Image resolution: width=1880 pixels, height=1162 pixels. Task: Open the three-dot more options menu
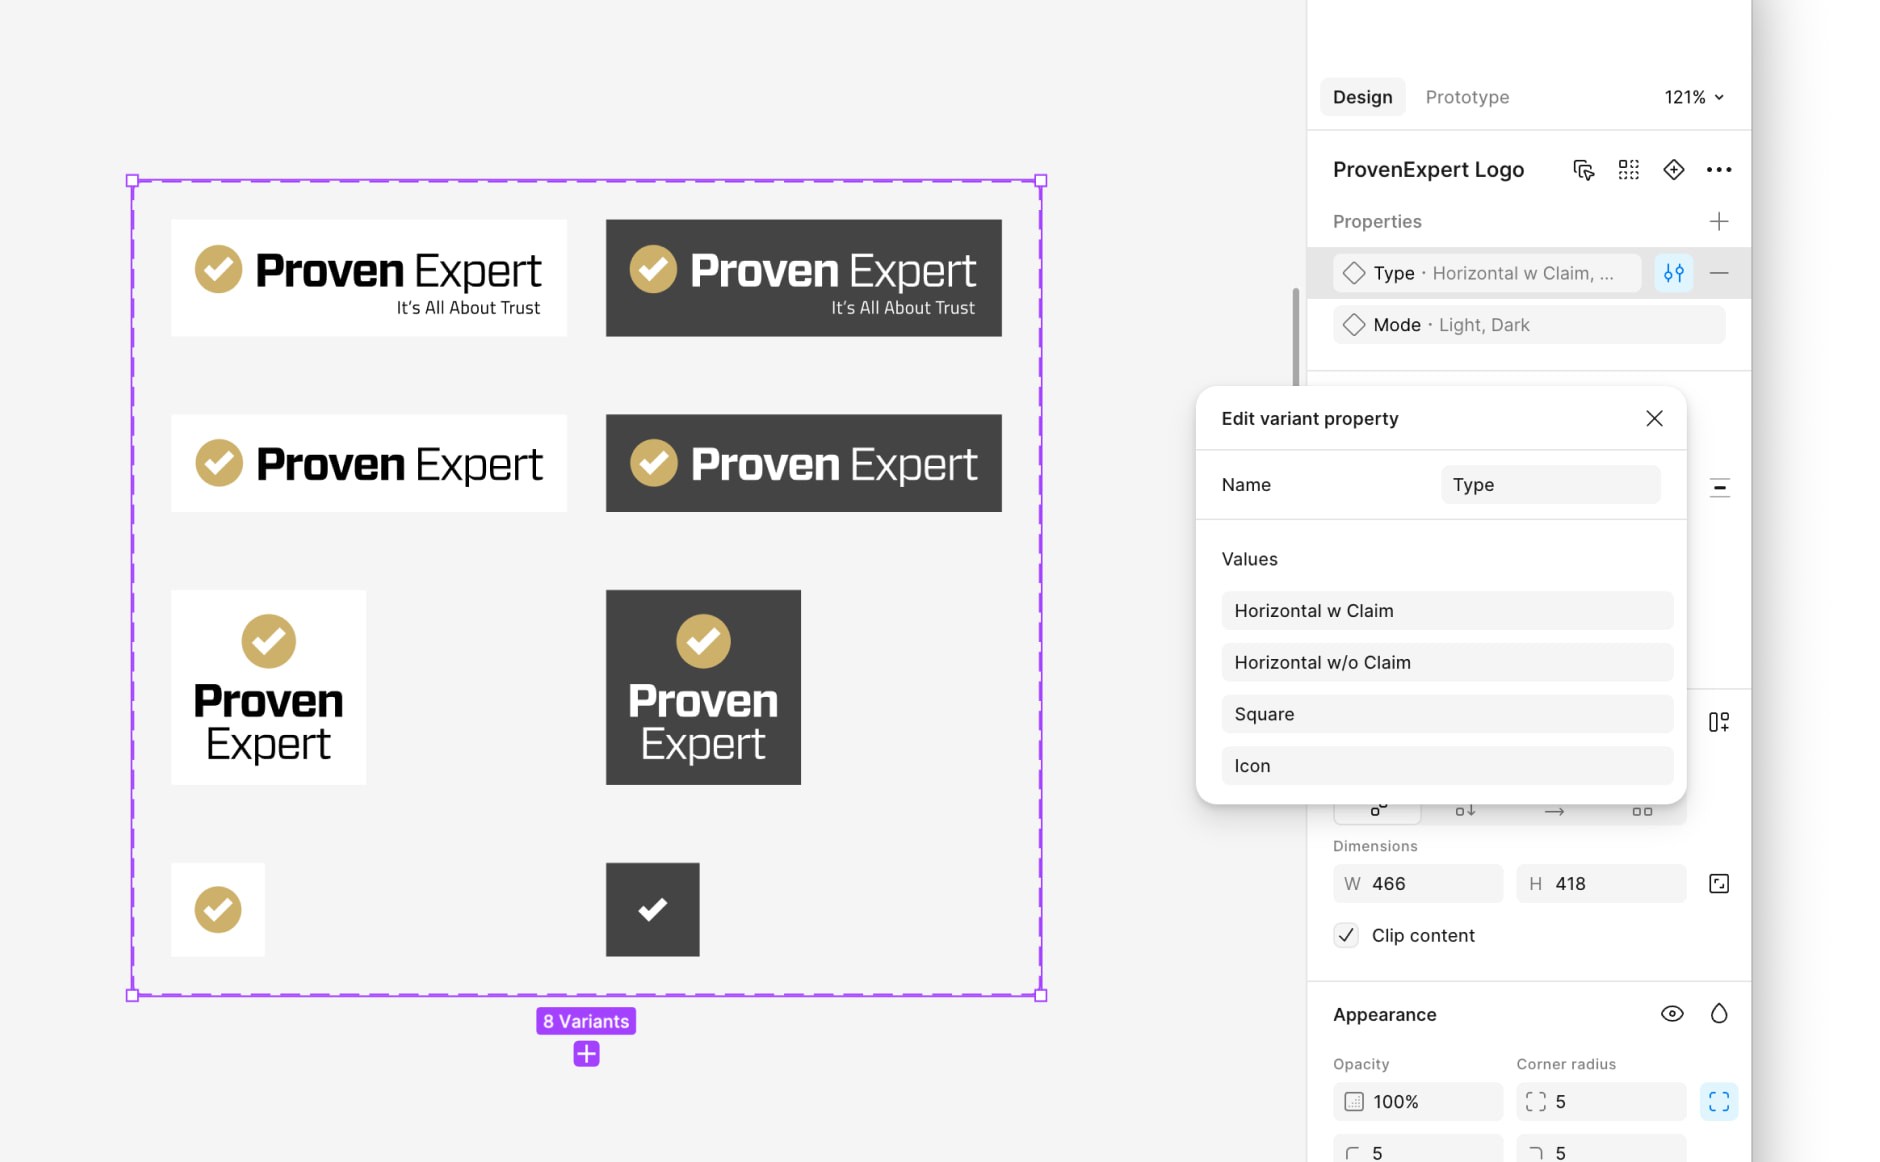[x=1719, y=170]
